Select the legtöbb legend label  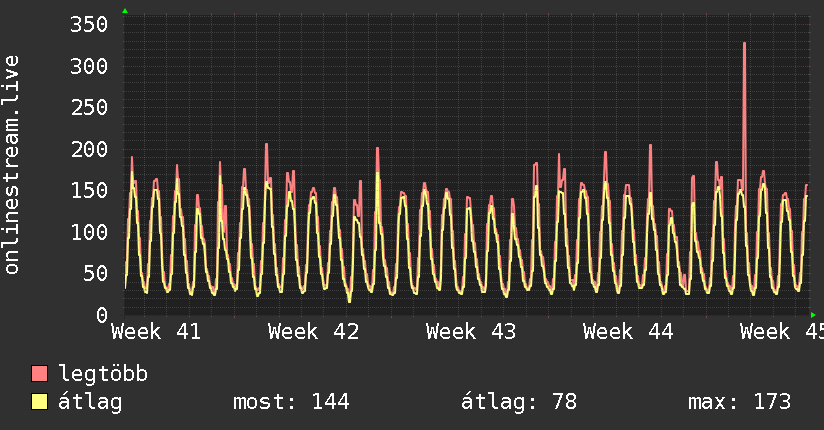pyautogui.click(x=103, y=374)
